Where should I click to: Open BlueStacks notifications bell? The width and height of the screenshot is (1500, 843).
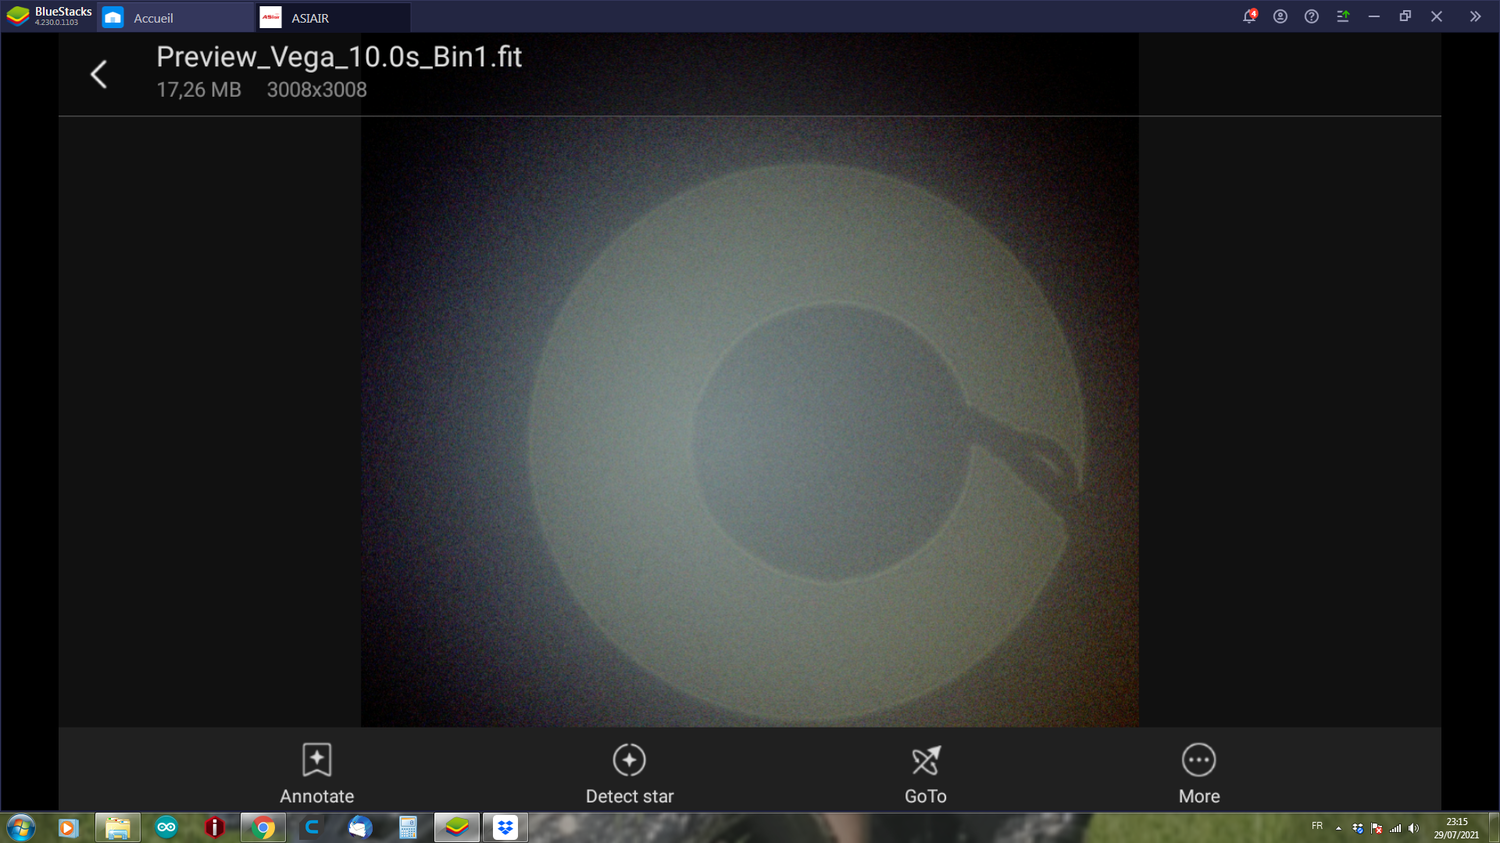point(1249,16)
